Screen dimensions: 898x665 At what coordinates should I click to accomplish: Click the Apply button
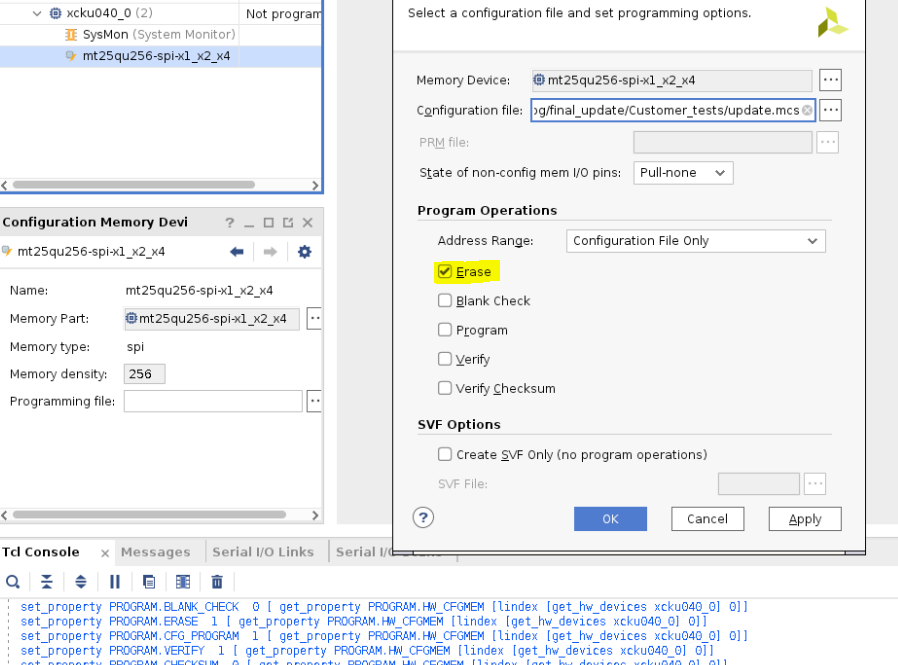(804, 519)
